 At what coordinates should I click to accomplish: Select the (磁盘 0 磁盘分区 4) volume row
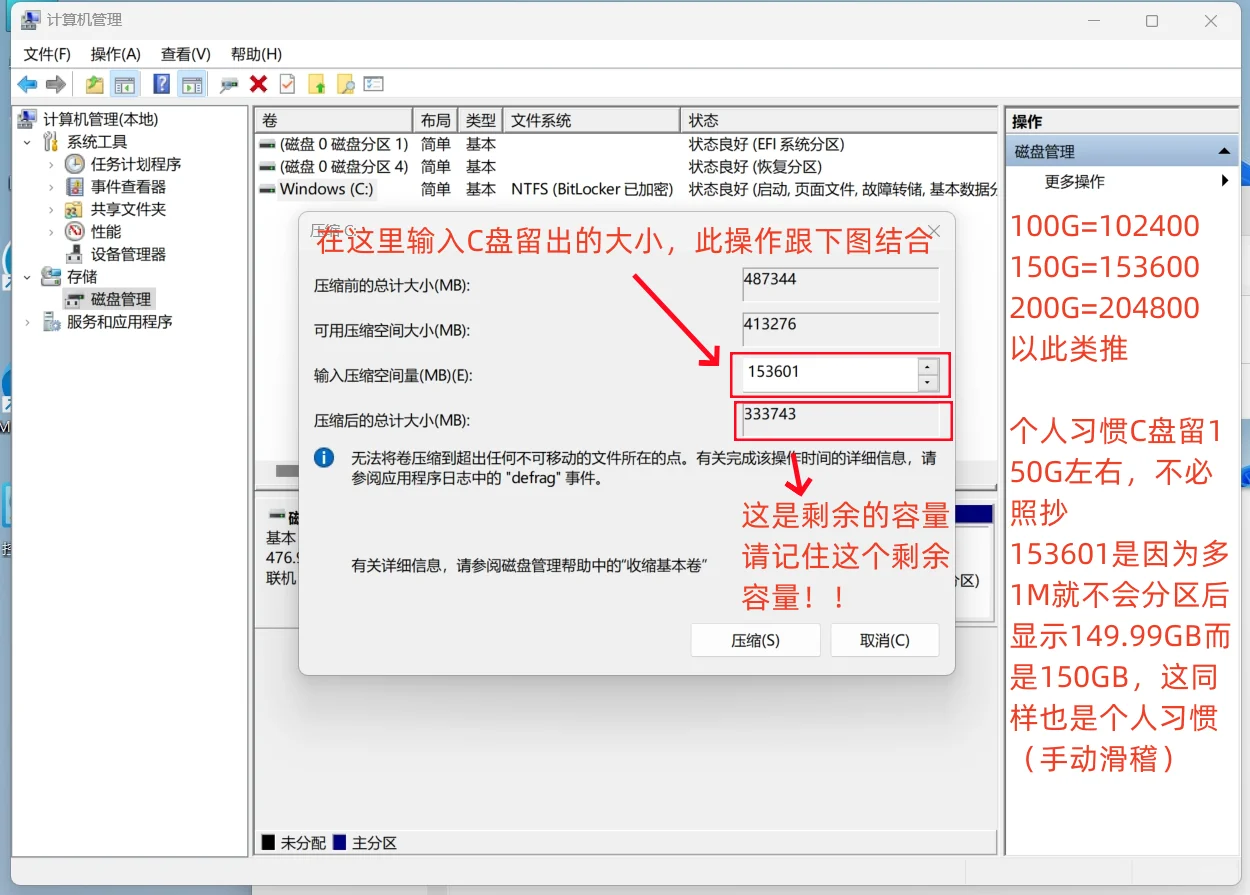pos(344,166)
